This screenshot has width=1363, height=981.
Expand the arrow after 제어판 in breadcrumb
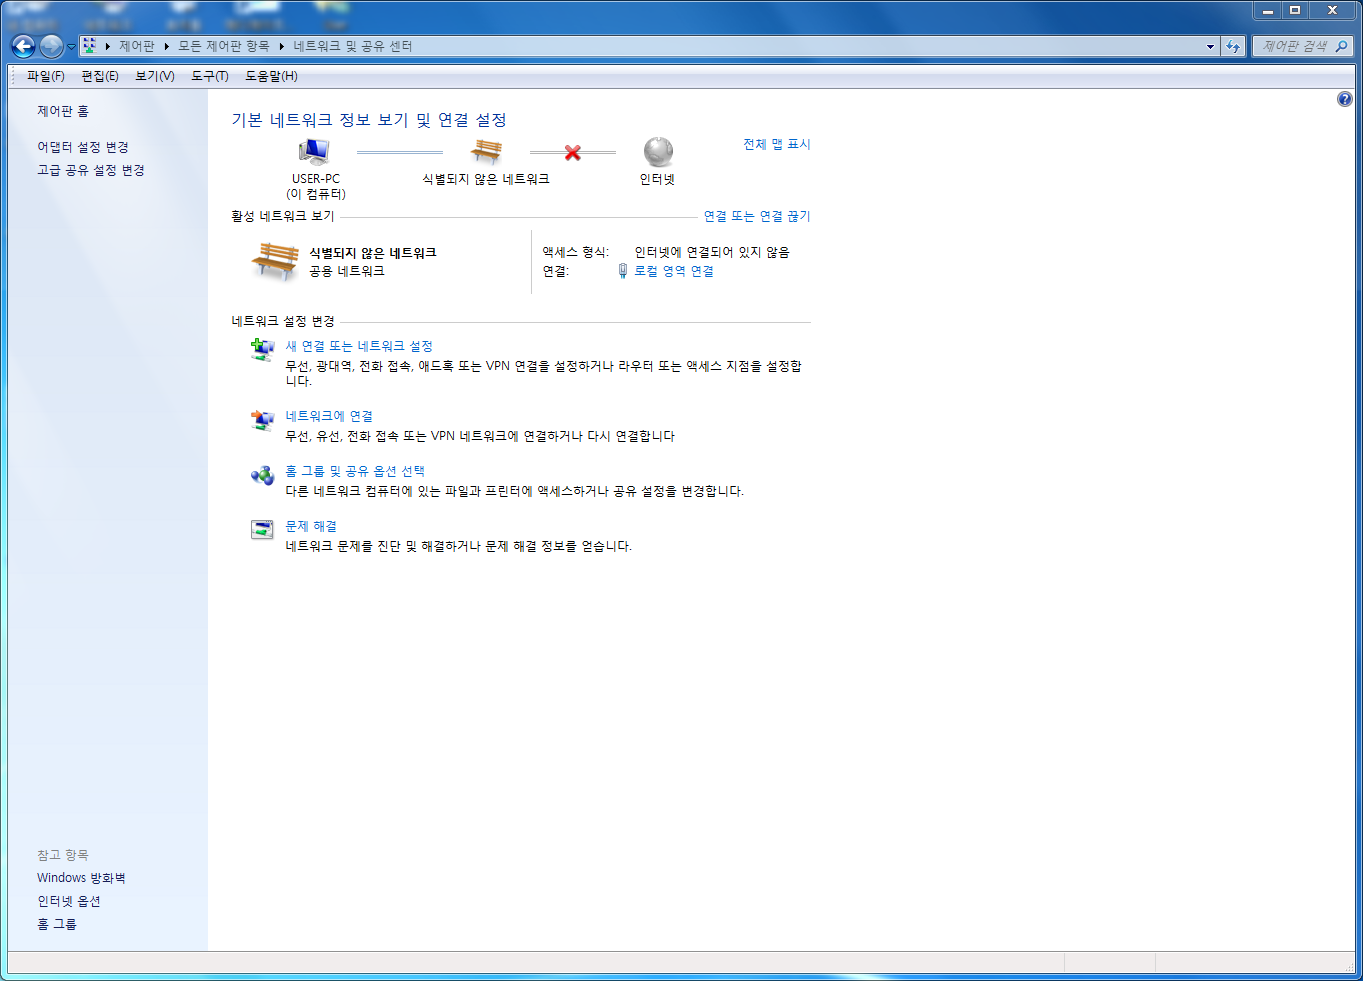(x=167, y=46)
